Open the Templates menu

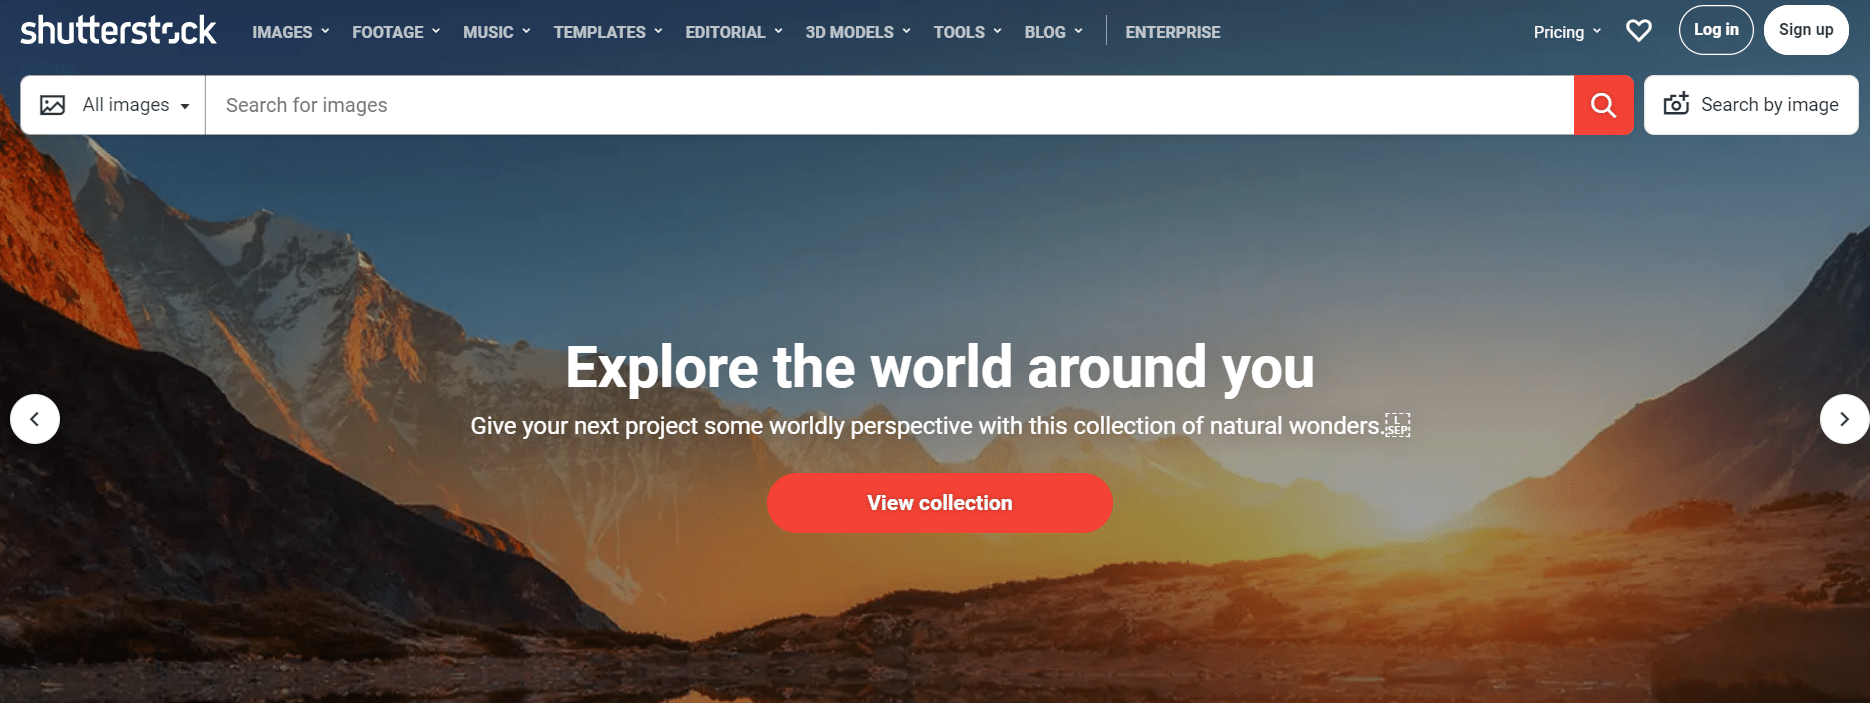(x=607, y=32)
